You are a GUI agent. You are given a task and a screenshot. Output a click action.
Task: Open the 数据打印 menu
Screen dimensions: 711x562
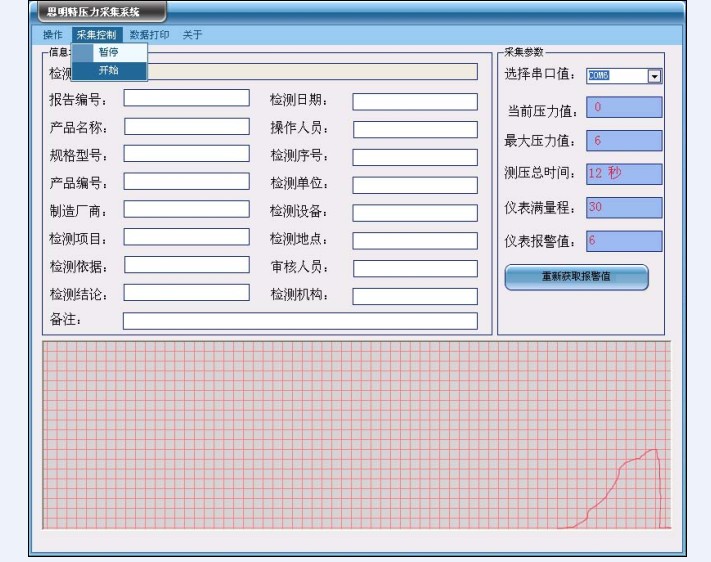(x=149, y=35)
